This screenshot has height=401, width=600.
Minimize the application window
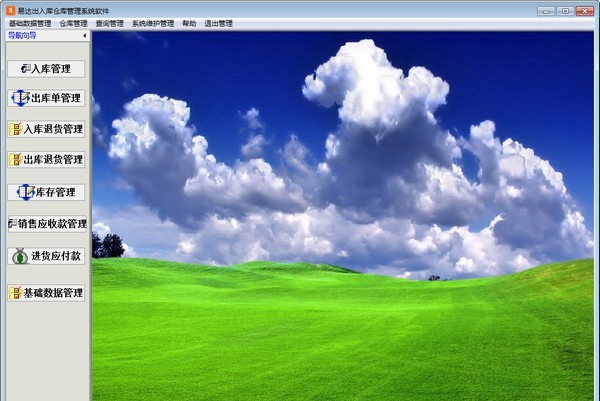click(546, 11)
